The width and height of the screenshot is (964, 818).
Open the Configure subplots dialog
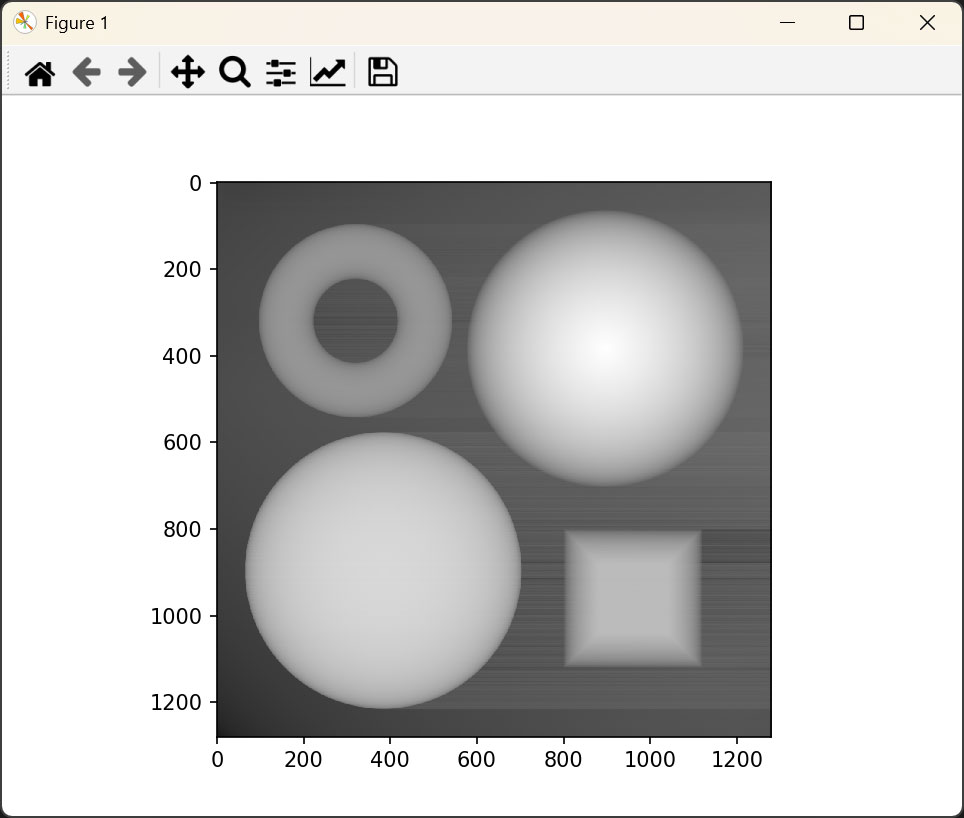pos(281,73)
